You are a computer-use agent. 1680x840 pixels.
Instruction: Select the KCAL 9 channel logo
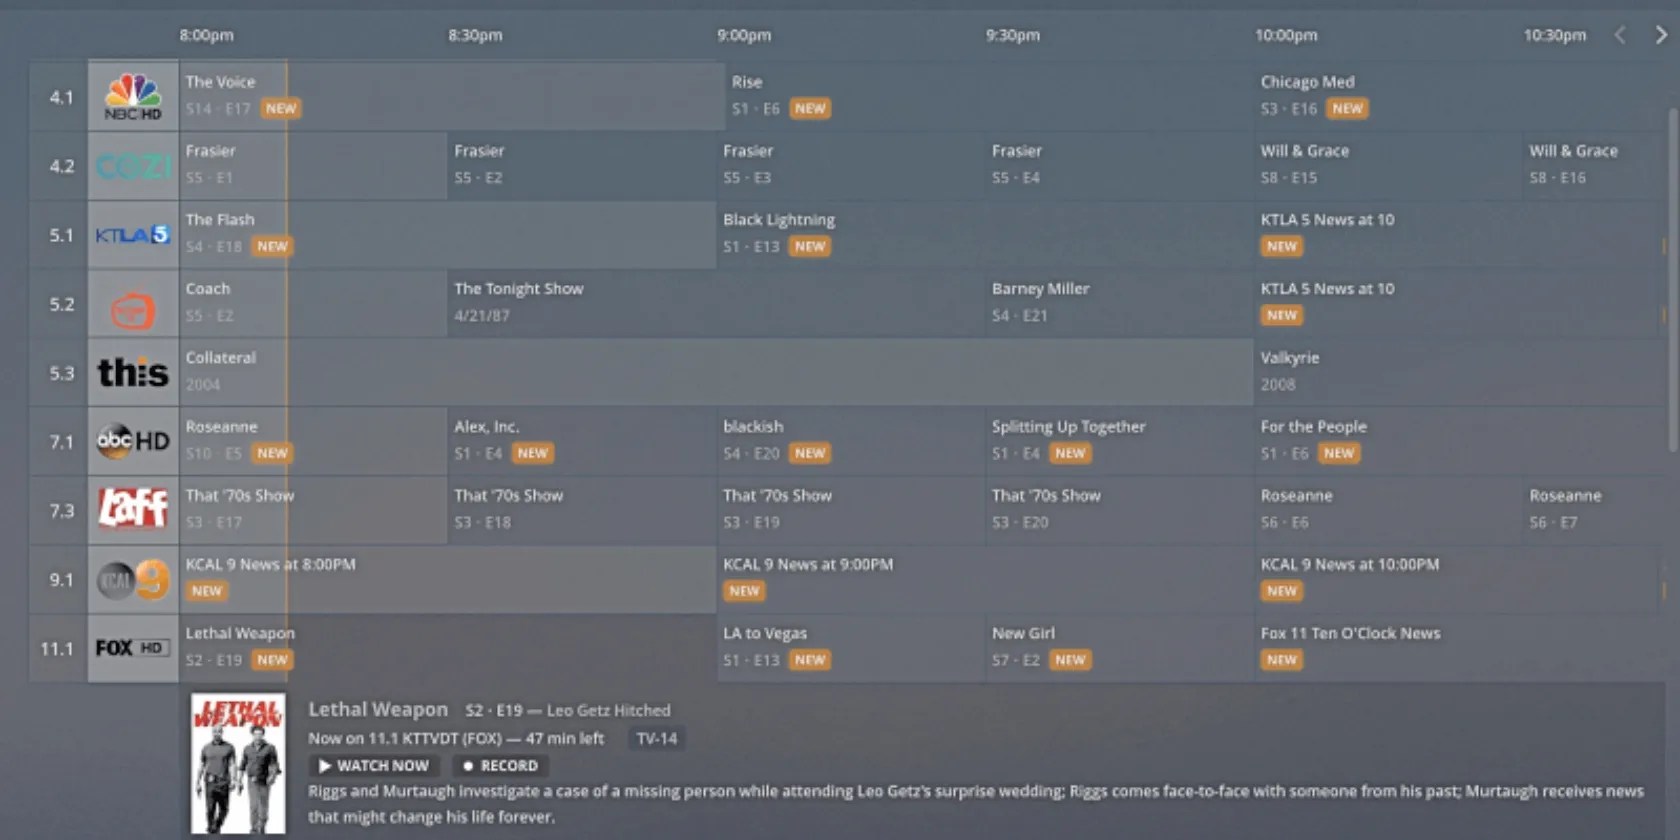click(x=133, y=579)
